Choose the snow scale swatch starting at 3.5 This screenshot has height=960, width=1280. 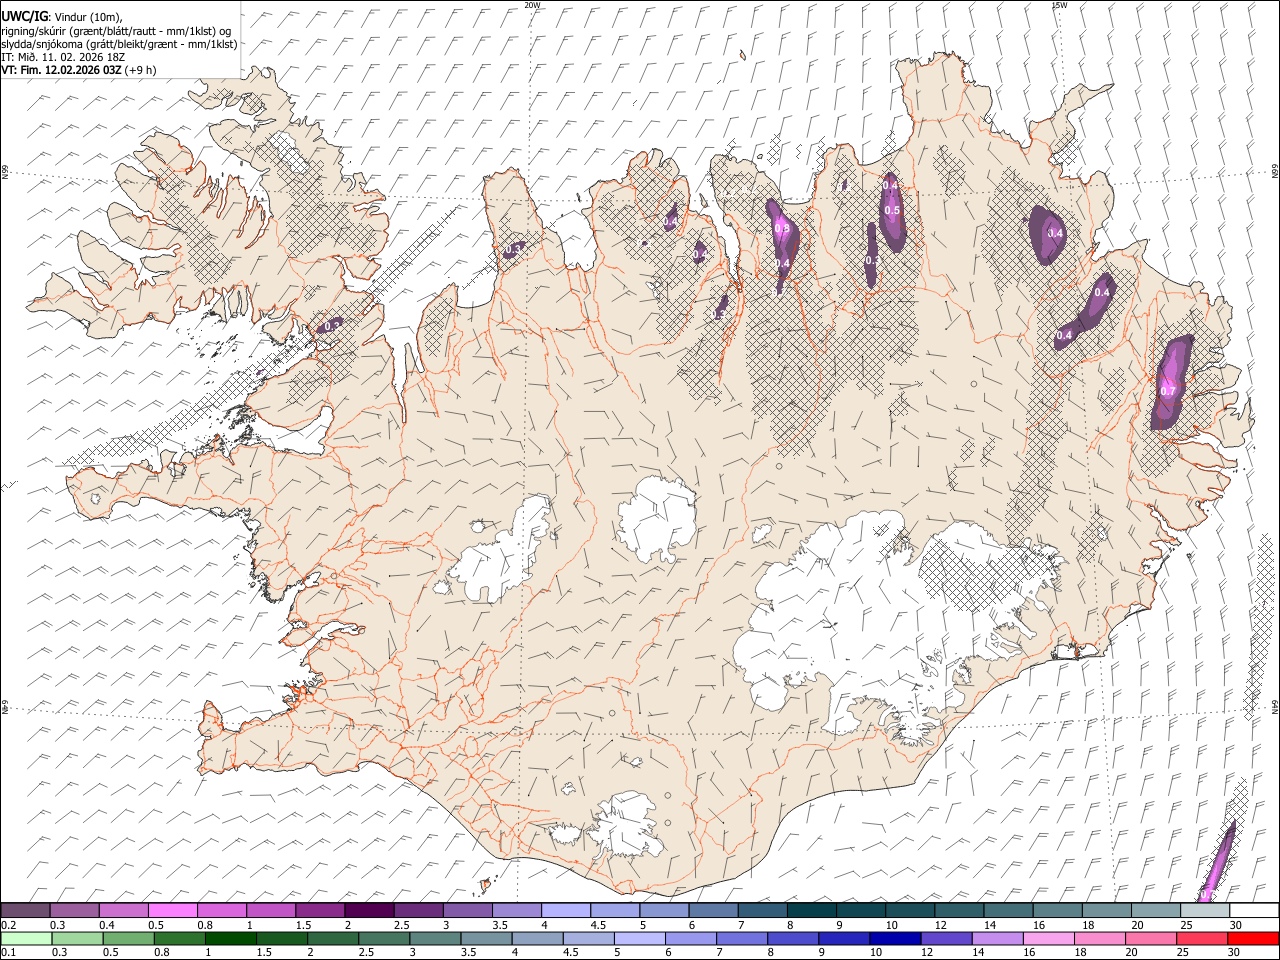[x=516, y=910]
